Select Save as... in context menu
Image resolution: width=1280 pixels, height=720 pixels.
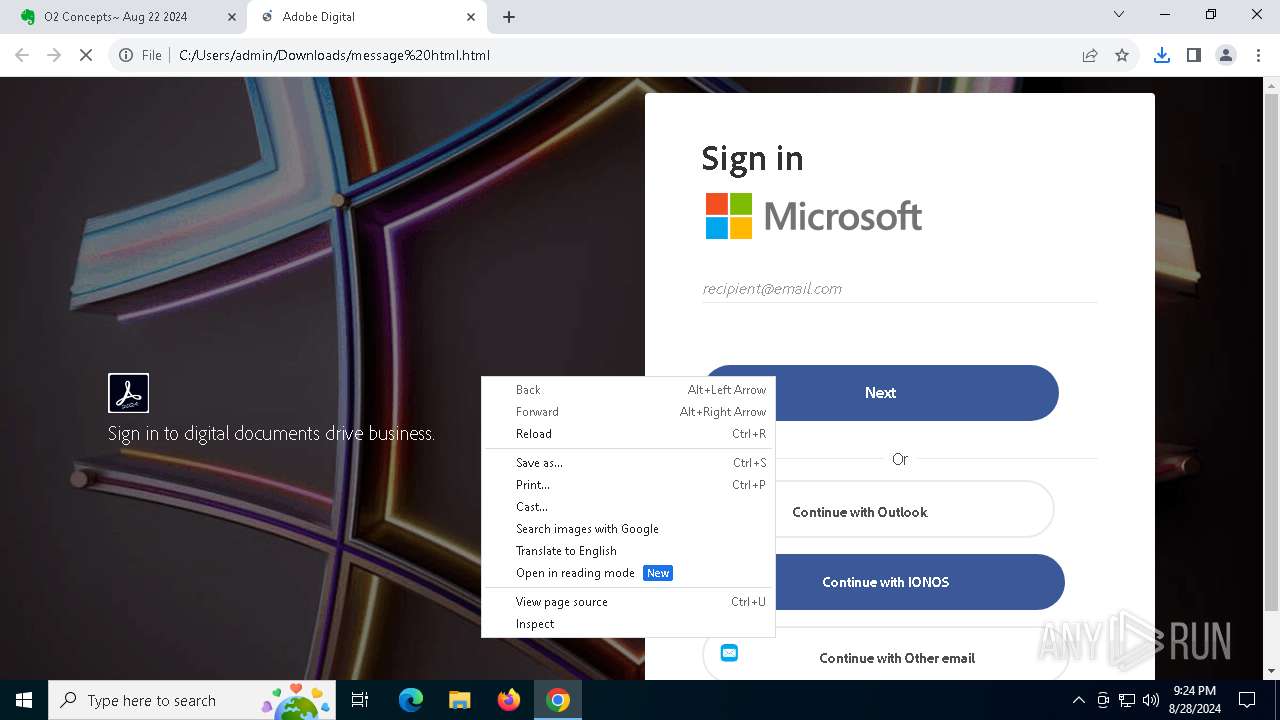click(x=628, y=463)
